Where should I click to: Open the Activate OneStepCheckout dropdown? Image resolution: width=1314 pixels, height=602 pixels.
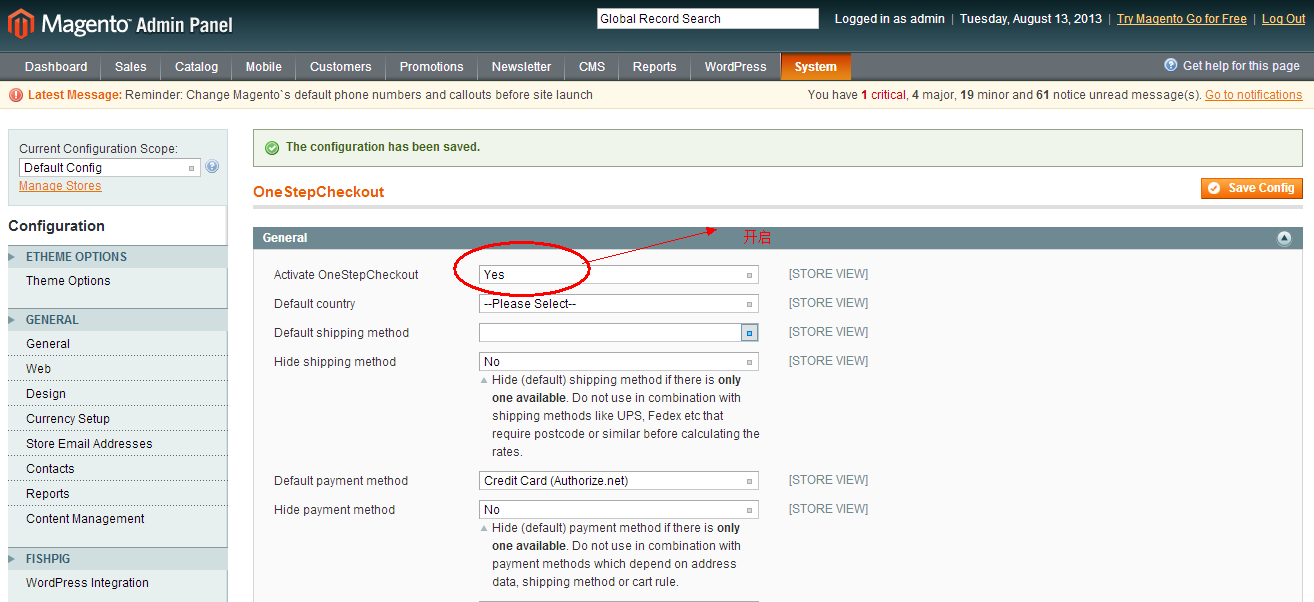tap(619, 274)
